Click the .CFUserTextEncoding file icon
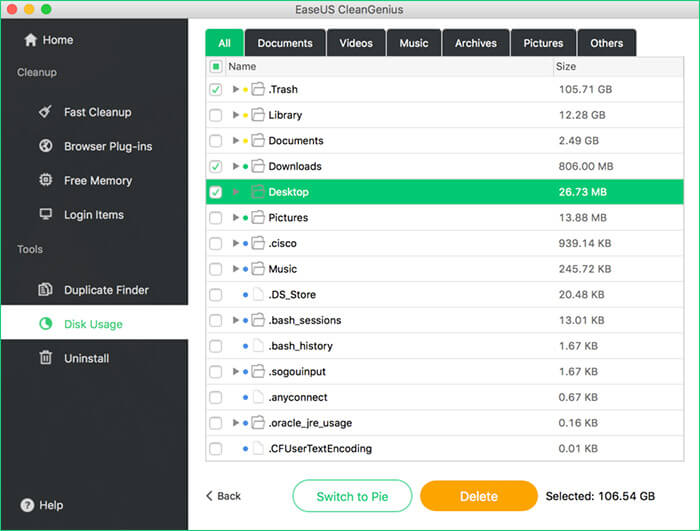Viewport: 700px width, 531px height. pos(258,449)
